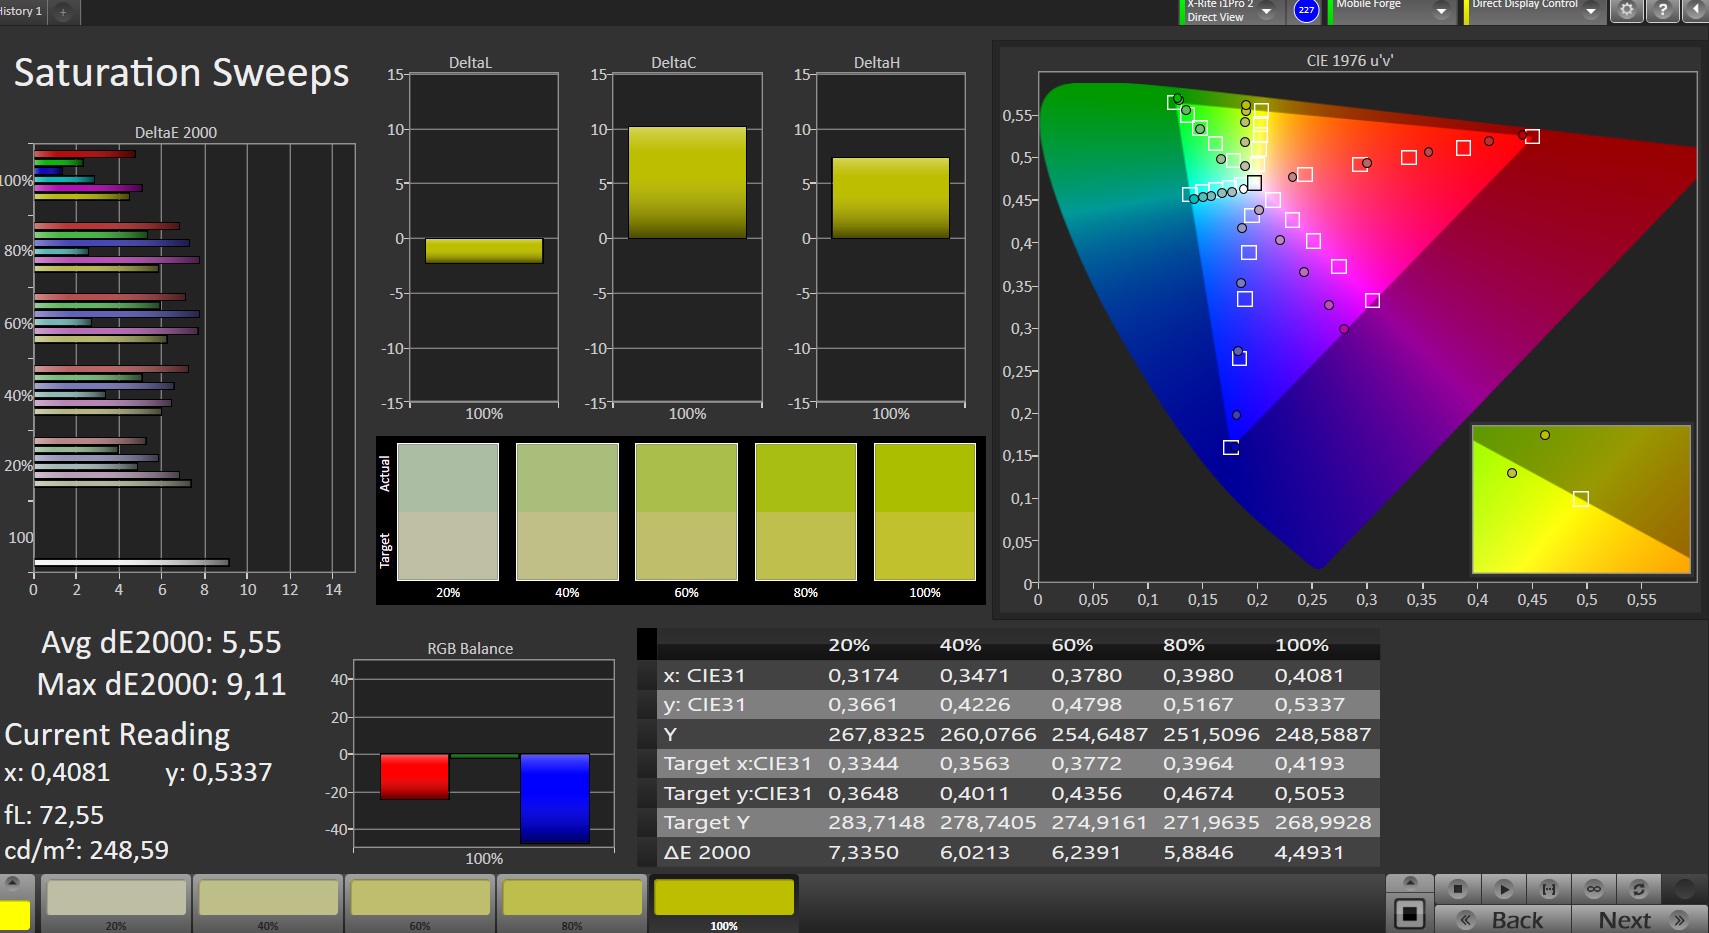
Task: Go Back to the previous page
Action: coord(1503,919)
